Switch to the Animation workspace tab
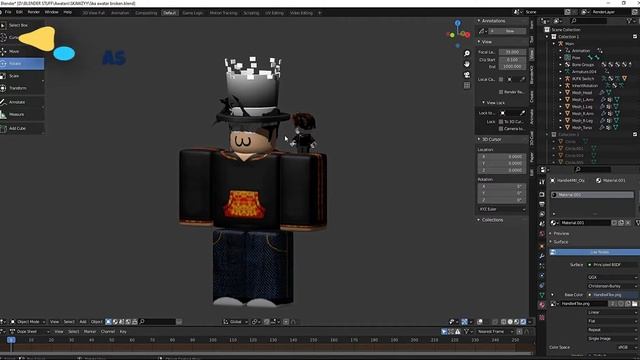 tap(120, 13)
